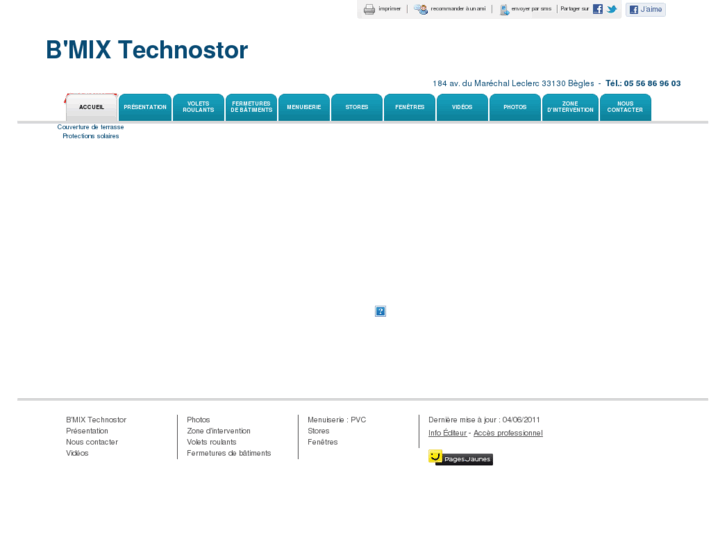Click recommander à un ami text

458,9
